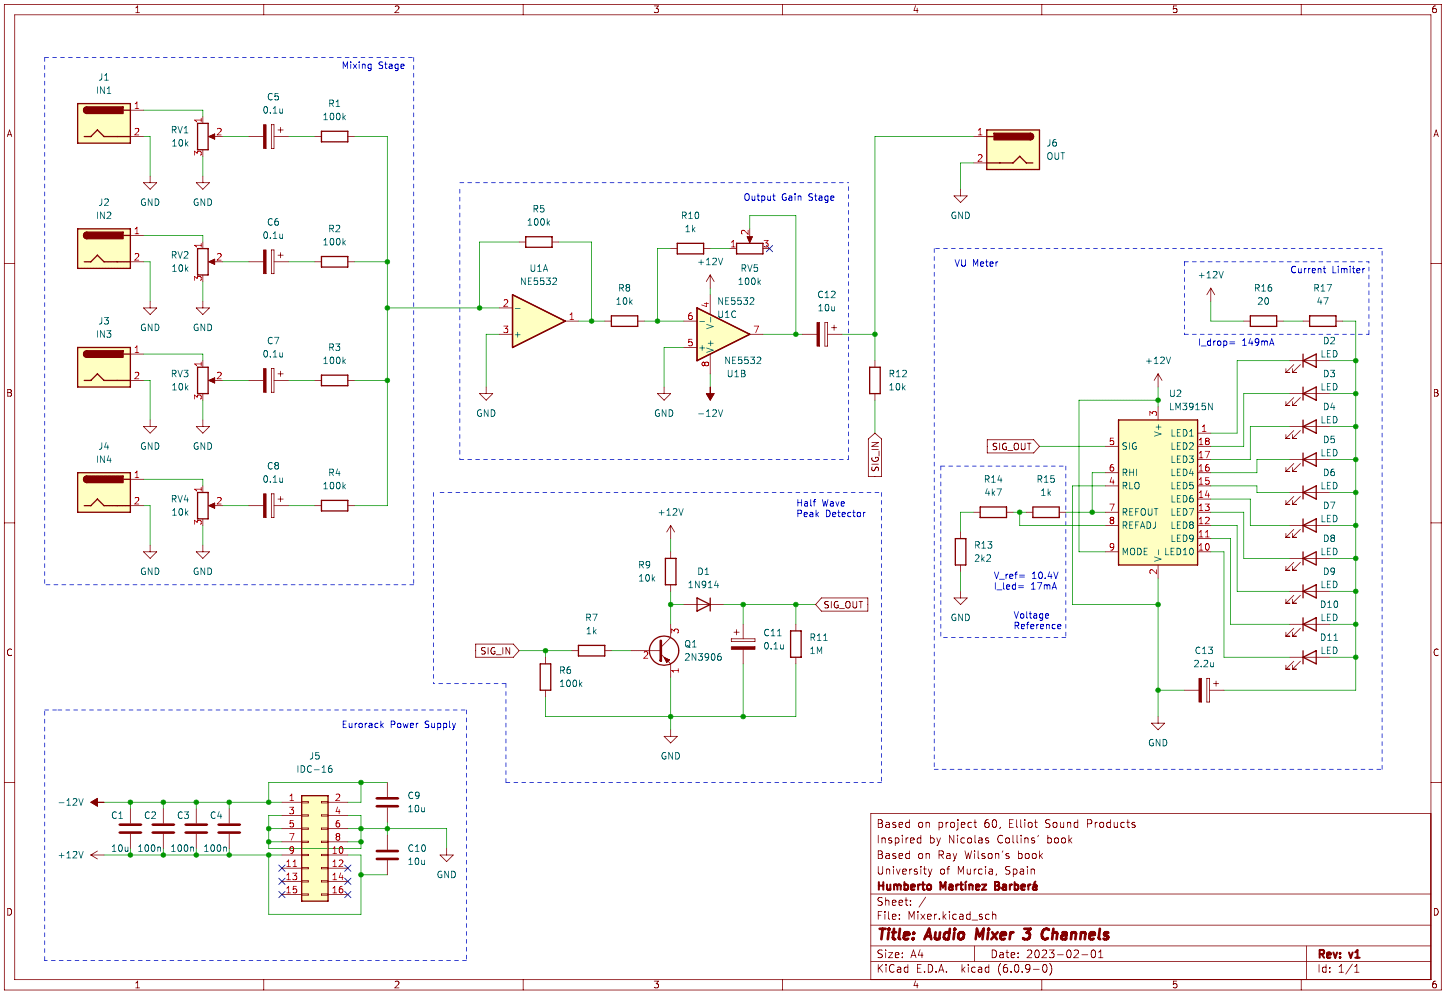Select the RV1 10k potentiometer
Screen dimensions: 1447x995
[x=202, y=137]
